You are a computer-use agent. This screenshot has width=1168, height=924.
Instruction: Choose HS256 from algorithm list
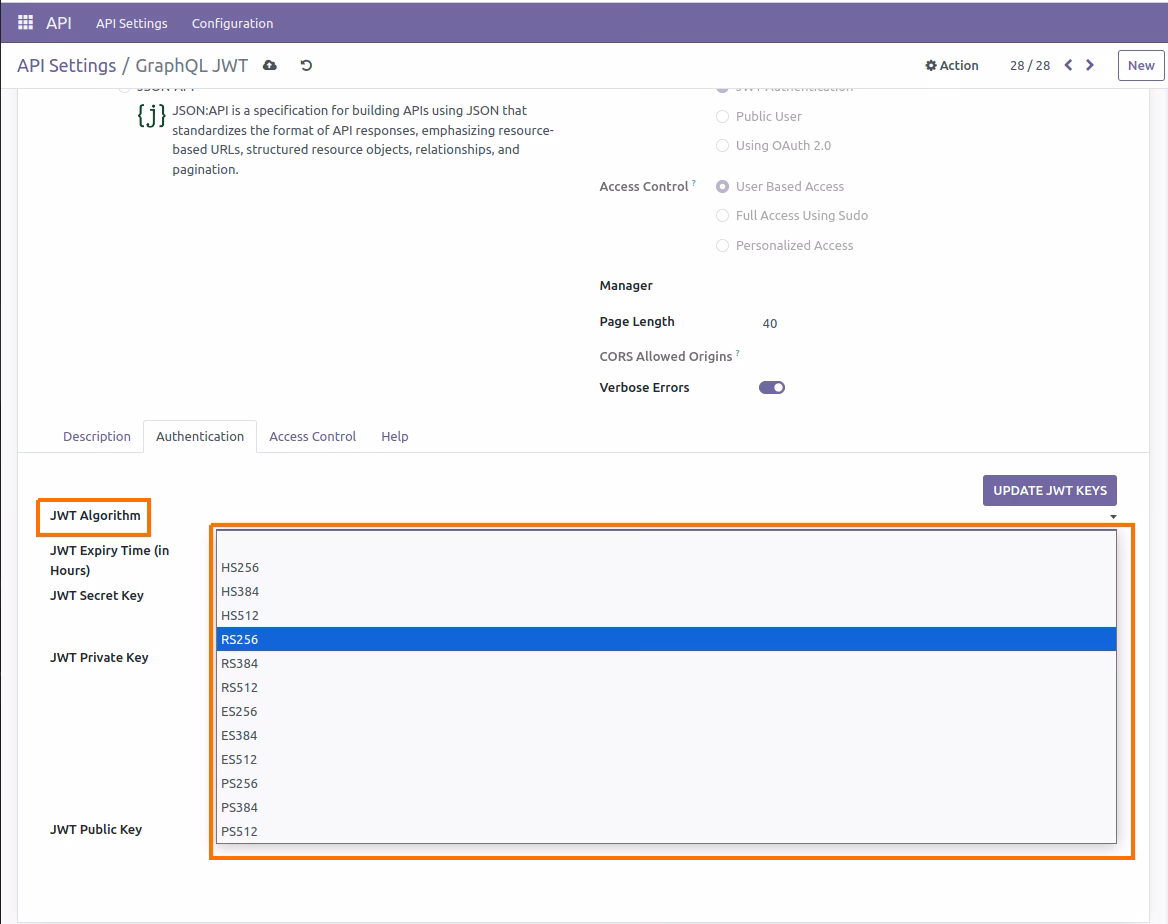(666, 567)
